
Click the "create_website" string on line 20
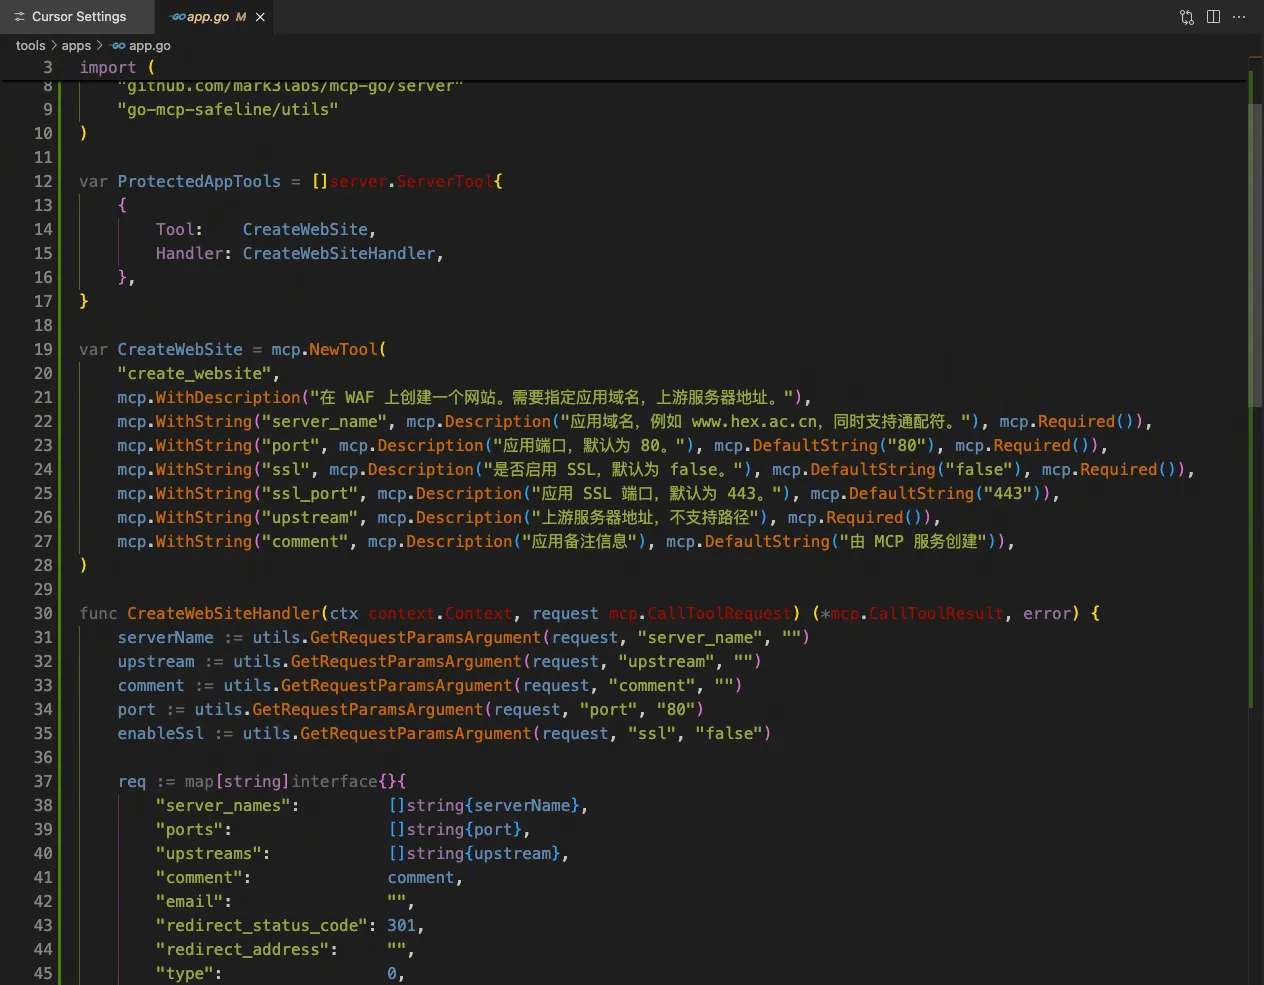click(194, 374)
